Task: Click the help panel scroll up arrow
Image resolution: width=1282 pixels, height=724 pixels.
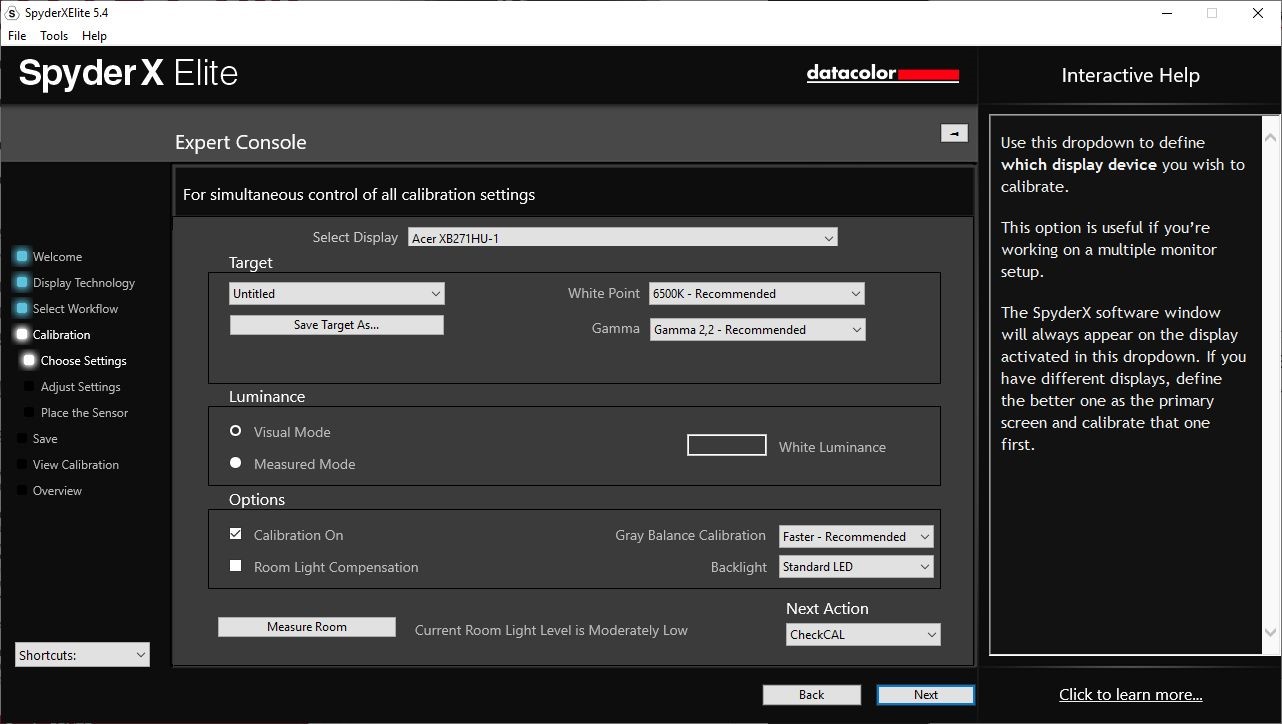Action: tap(1271, 137)
